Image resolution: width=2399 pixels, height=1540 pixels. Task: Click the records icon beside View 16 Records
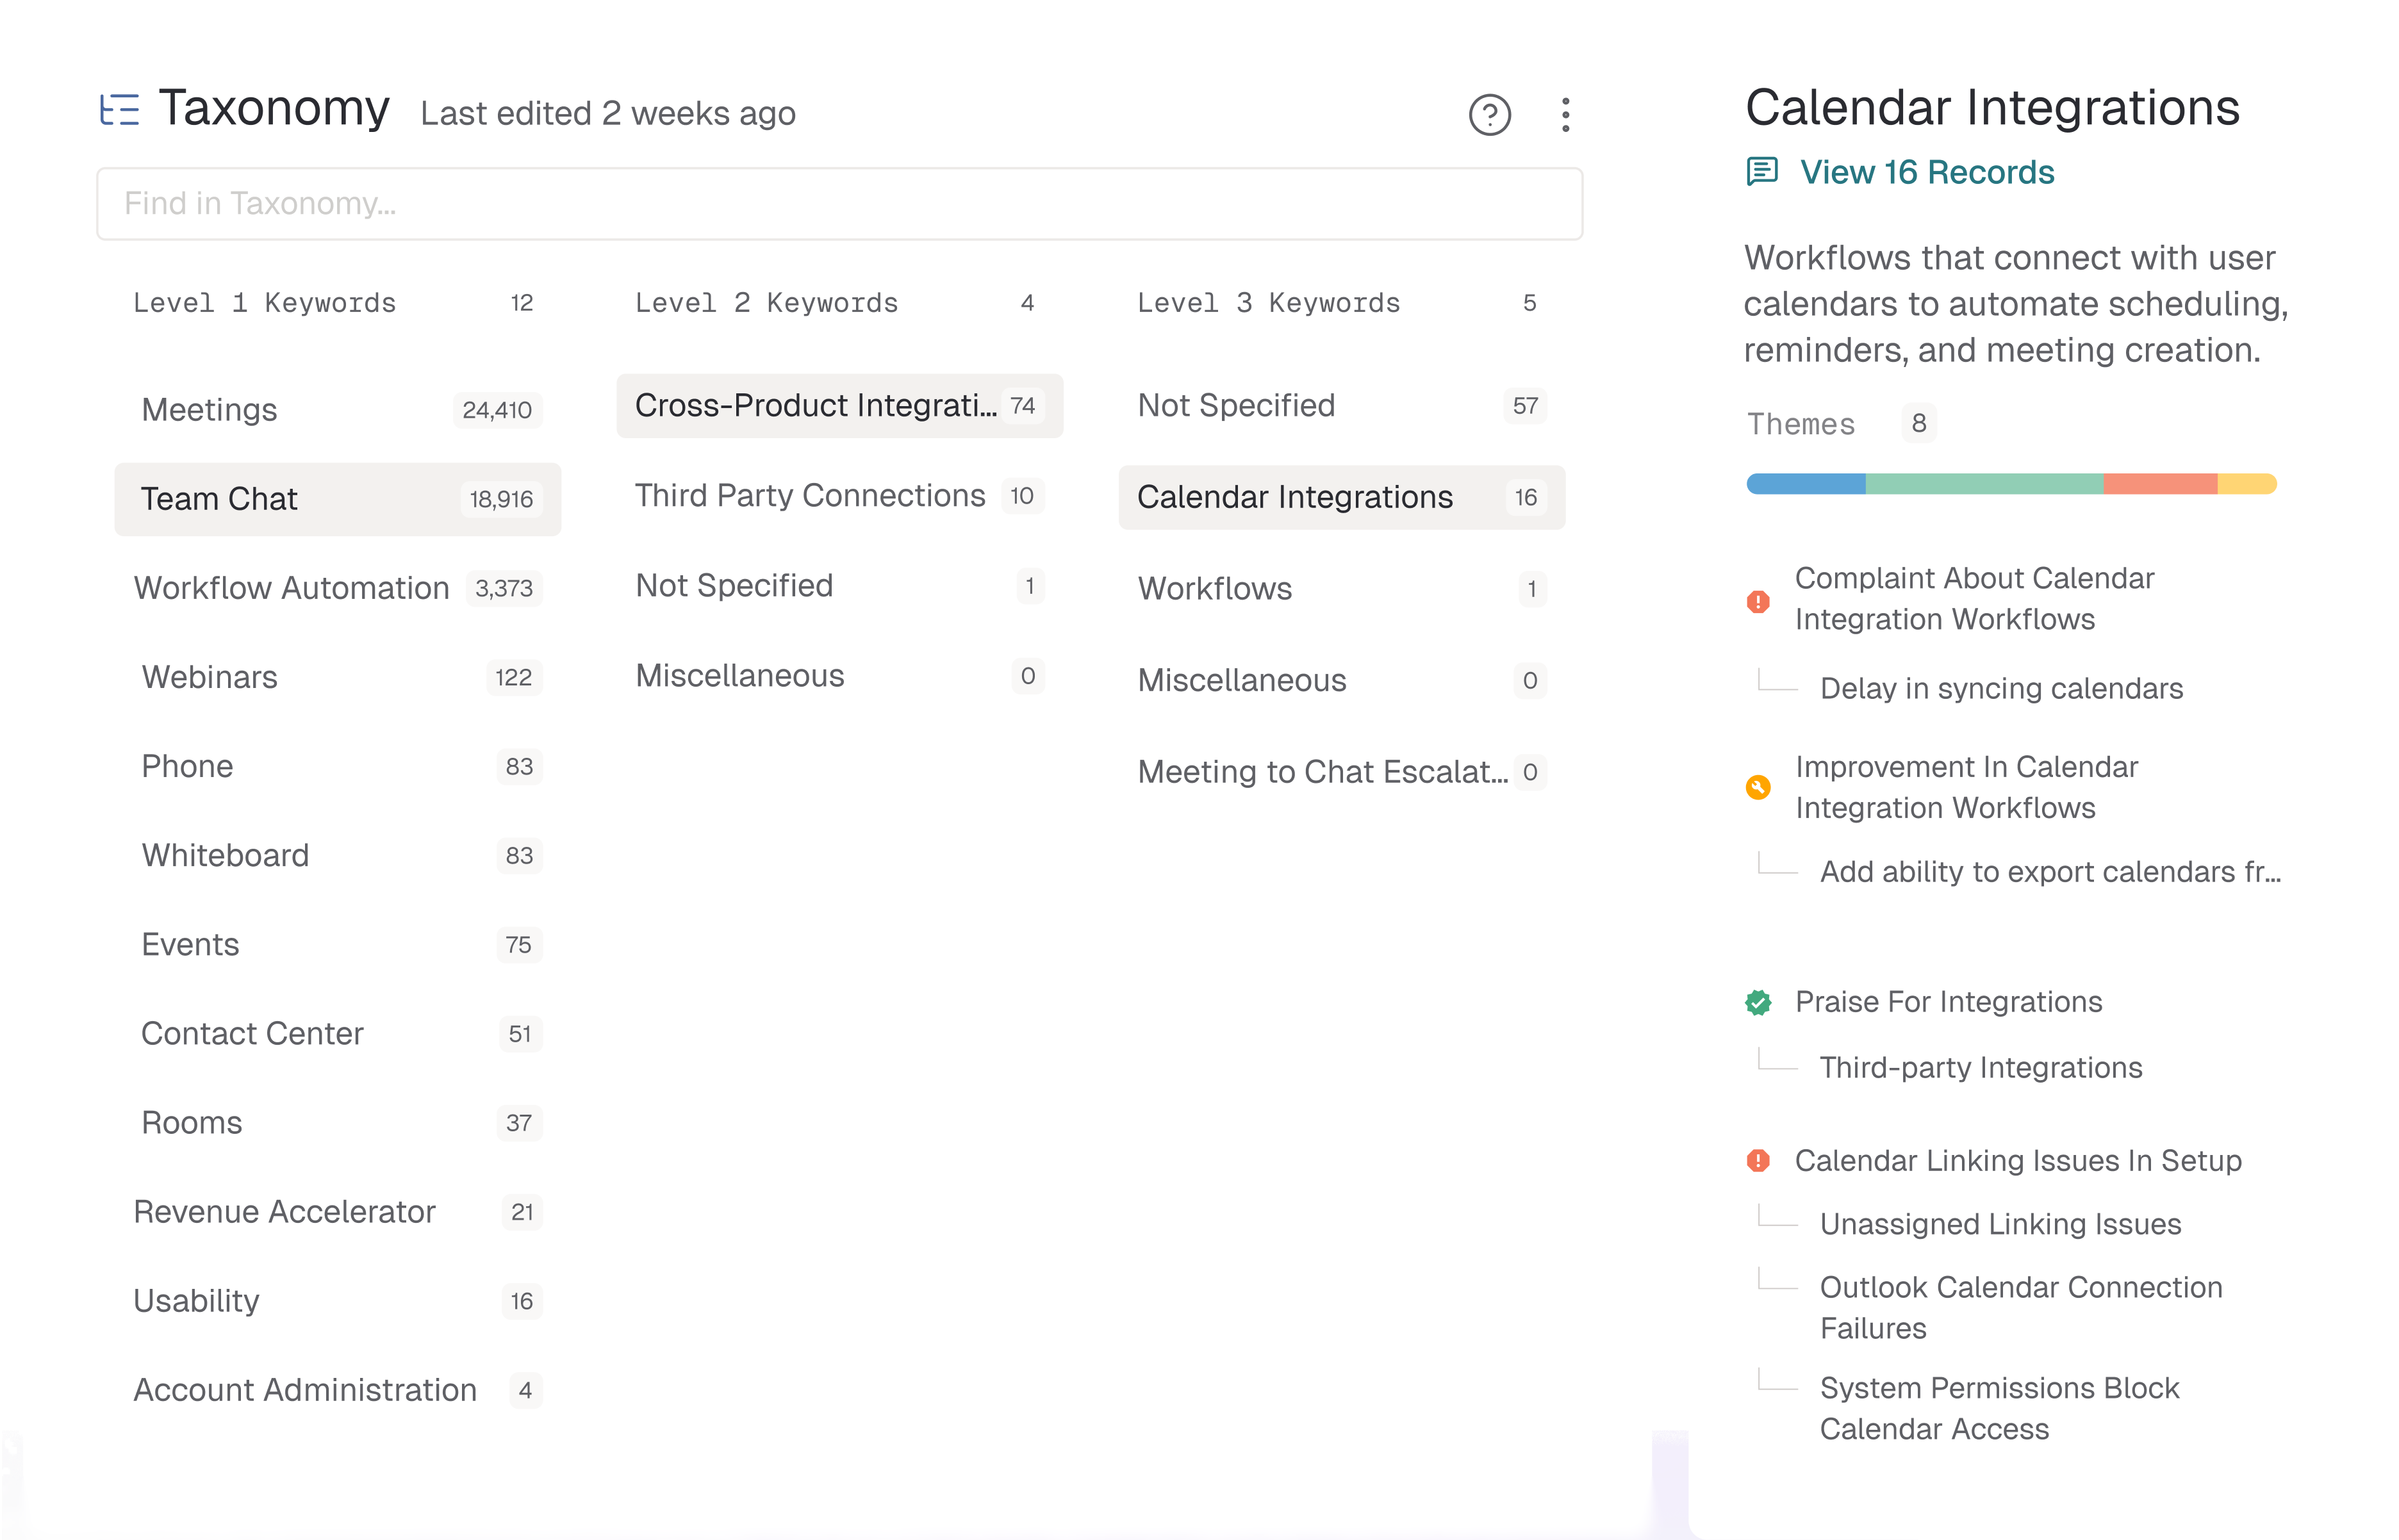tap(1762, 172)
